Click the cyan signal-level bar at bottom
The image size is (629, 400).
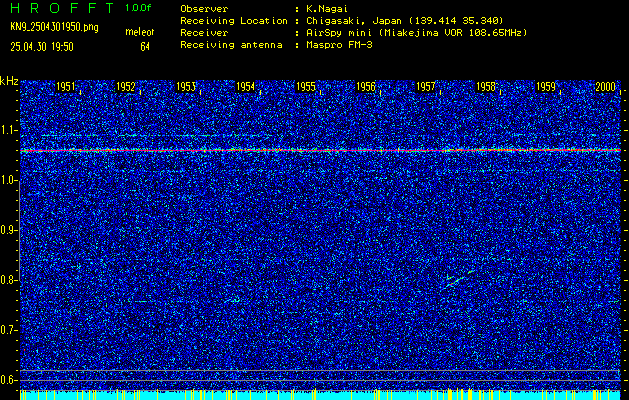(x=320, y=395)
